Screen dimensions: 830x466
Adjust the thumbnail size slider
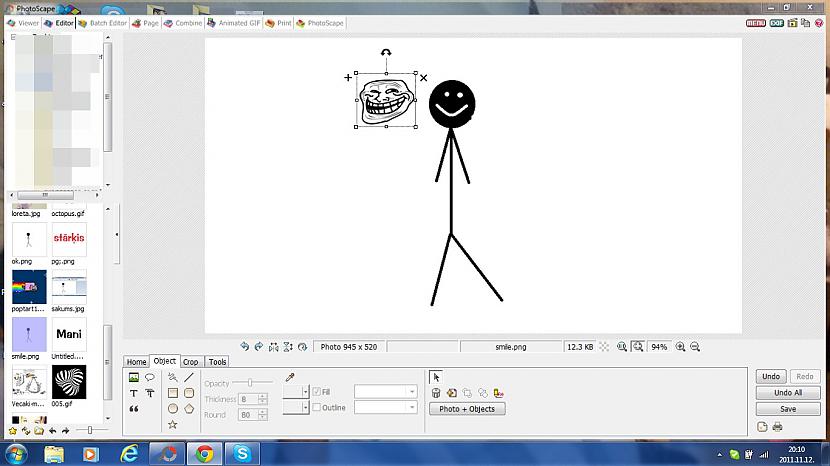click(x=91, y=430)
